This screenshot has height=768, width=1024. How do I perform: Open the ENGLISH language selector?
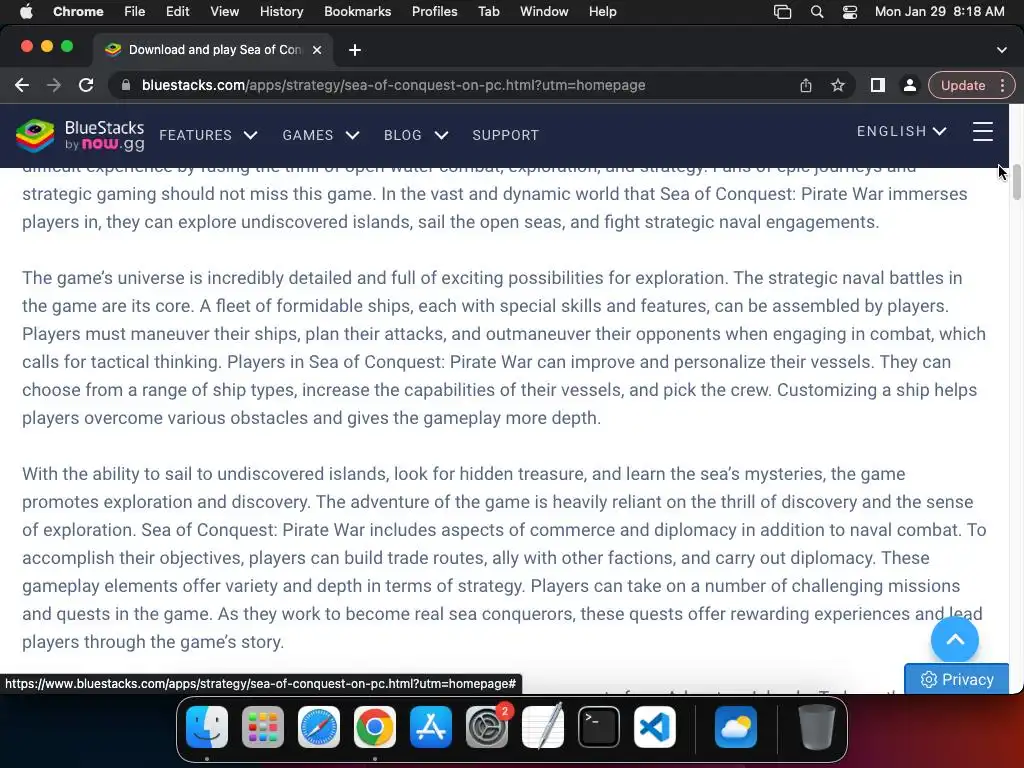pyautogui.click(x=902, y=131)
